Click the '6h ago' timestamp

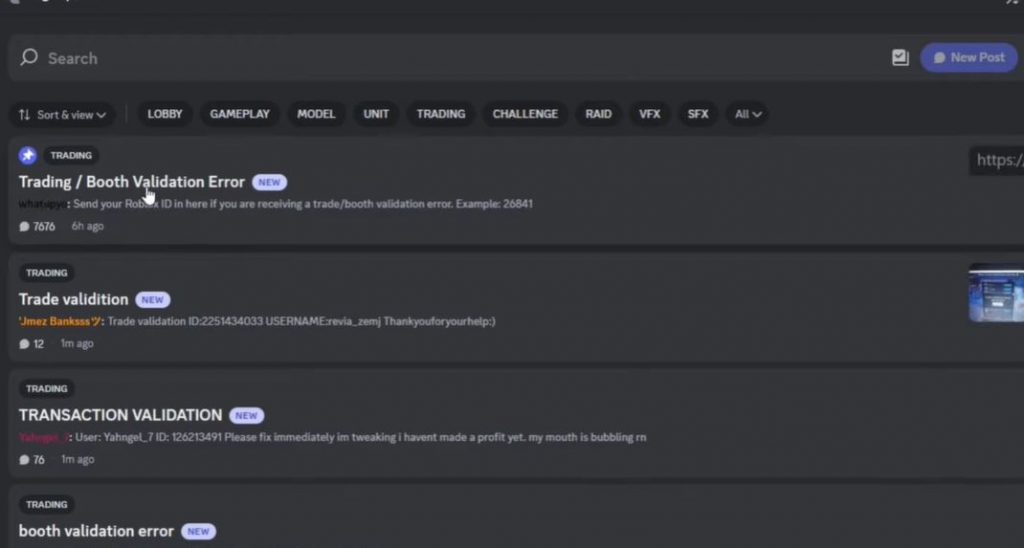pos(88,227)
